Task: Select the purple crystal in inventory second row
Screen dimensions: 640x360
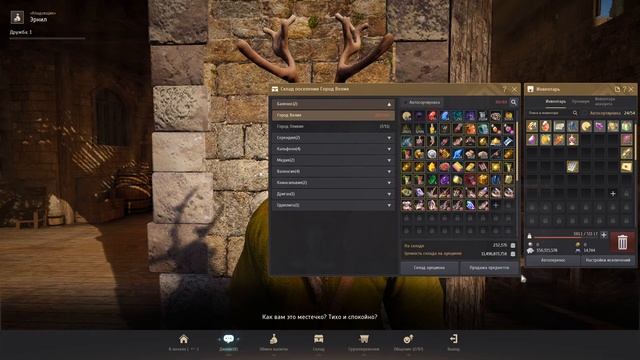Action: tap(532, 140)
